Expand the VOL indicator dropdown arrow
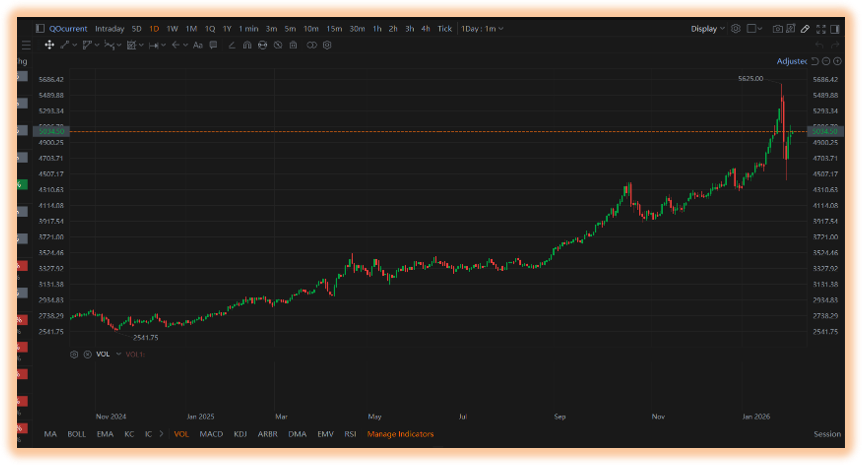The height and width of the screenshot is (465, 862). point(118,355)
